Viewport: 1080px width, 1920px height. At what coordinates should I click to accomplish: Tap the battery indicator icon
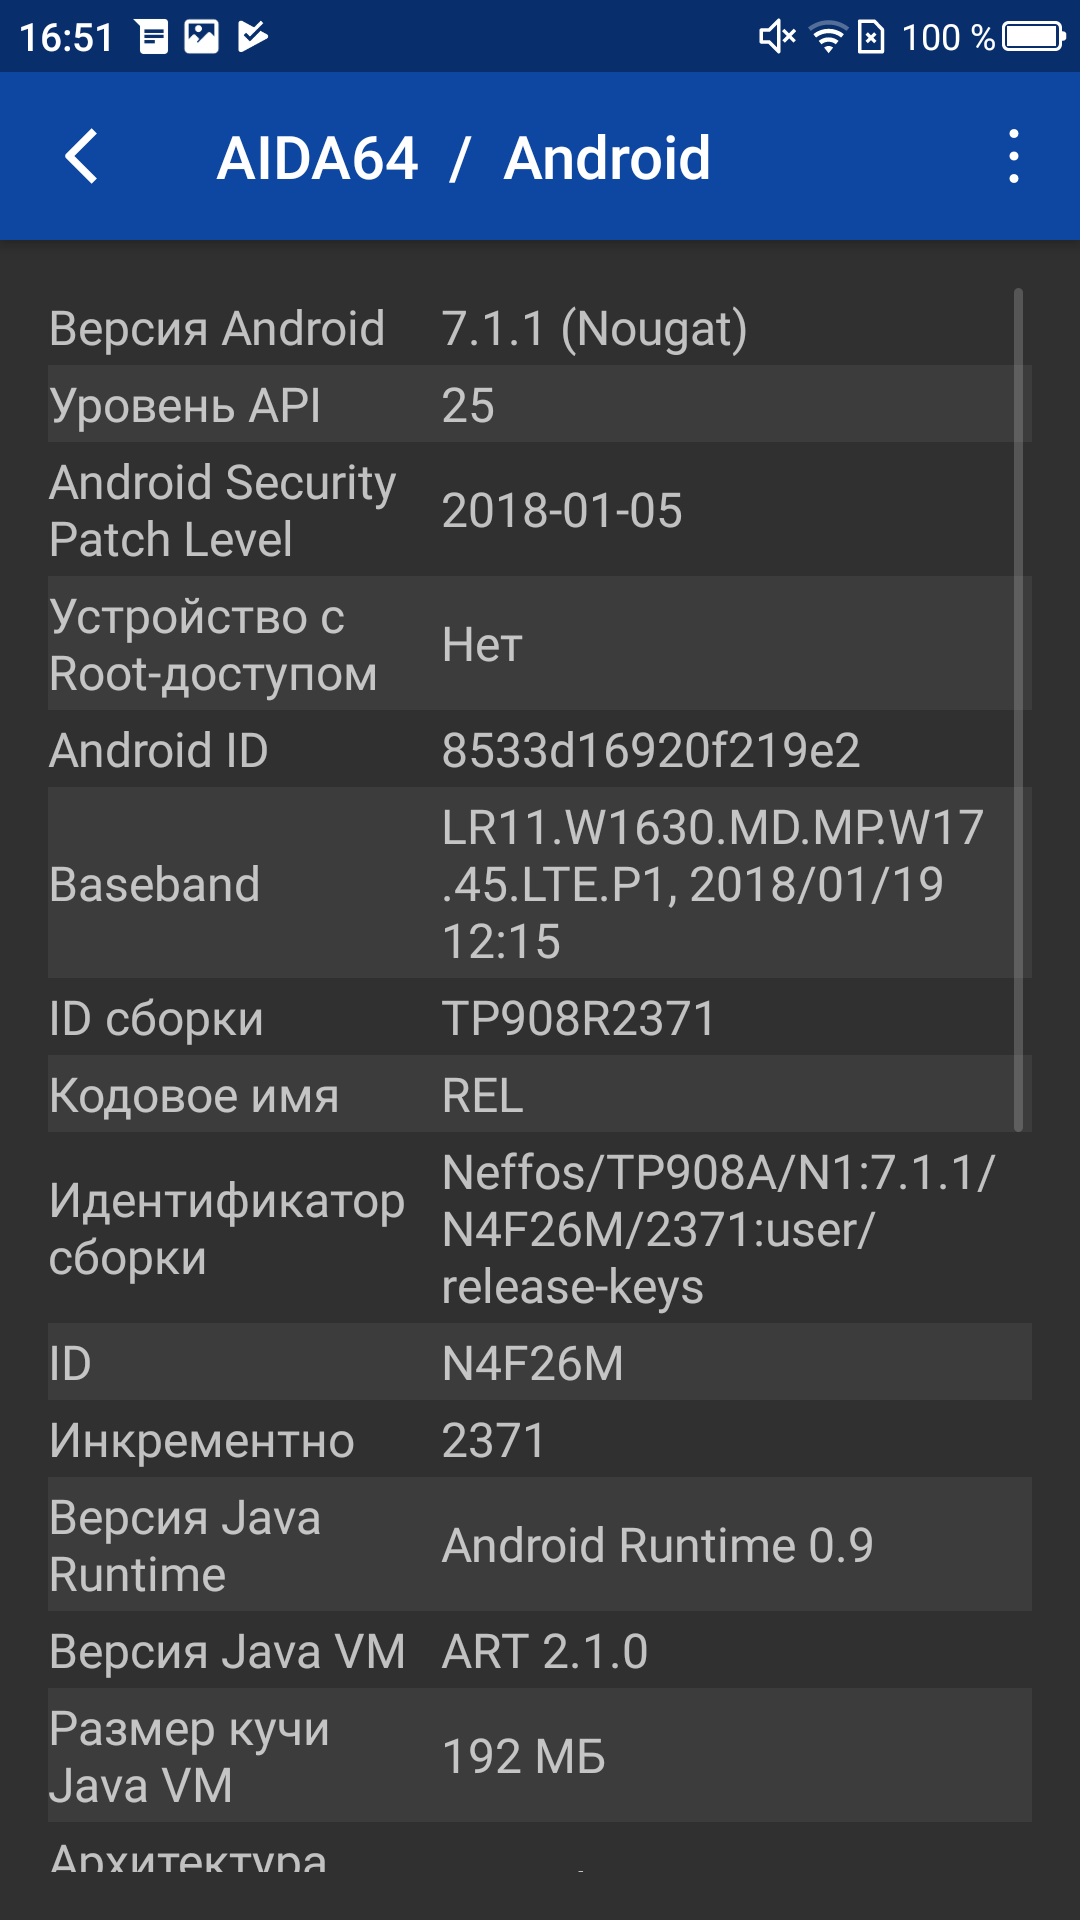coord(1034,37)
